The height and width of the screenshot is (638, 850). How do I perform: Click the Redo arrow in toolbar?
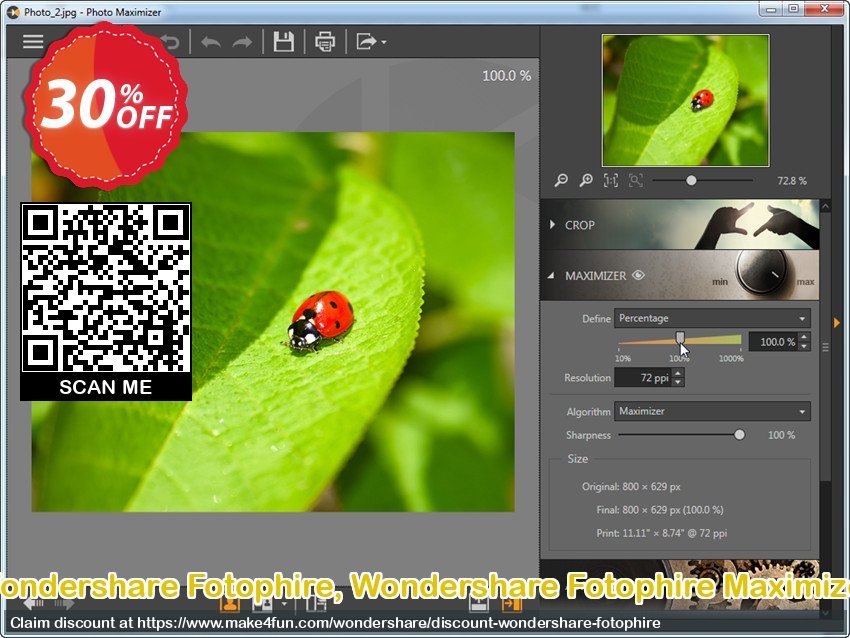(242, 42)
